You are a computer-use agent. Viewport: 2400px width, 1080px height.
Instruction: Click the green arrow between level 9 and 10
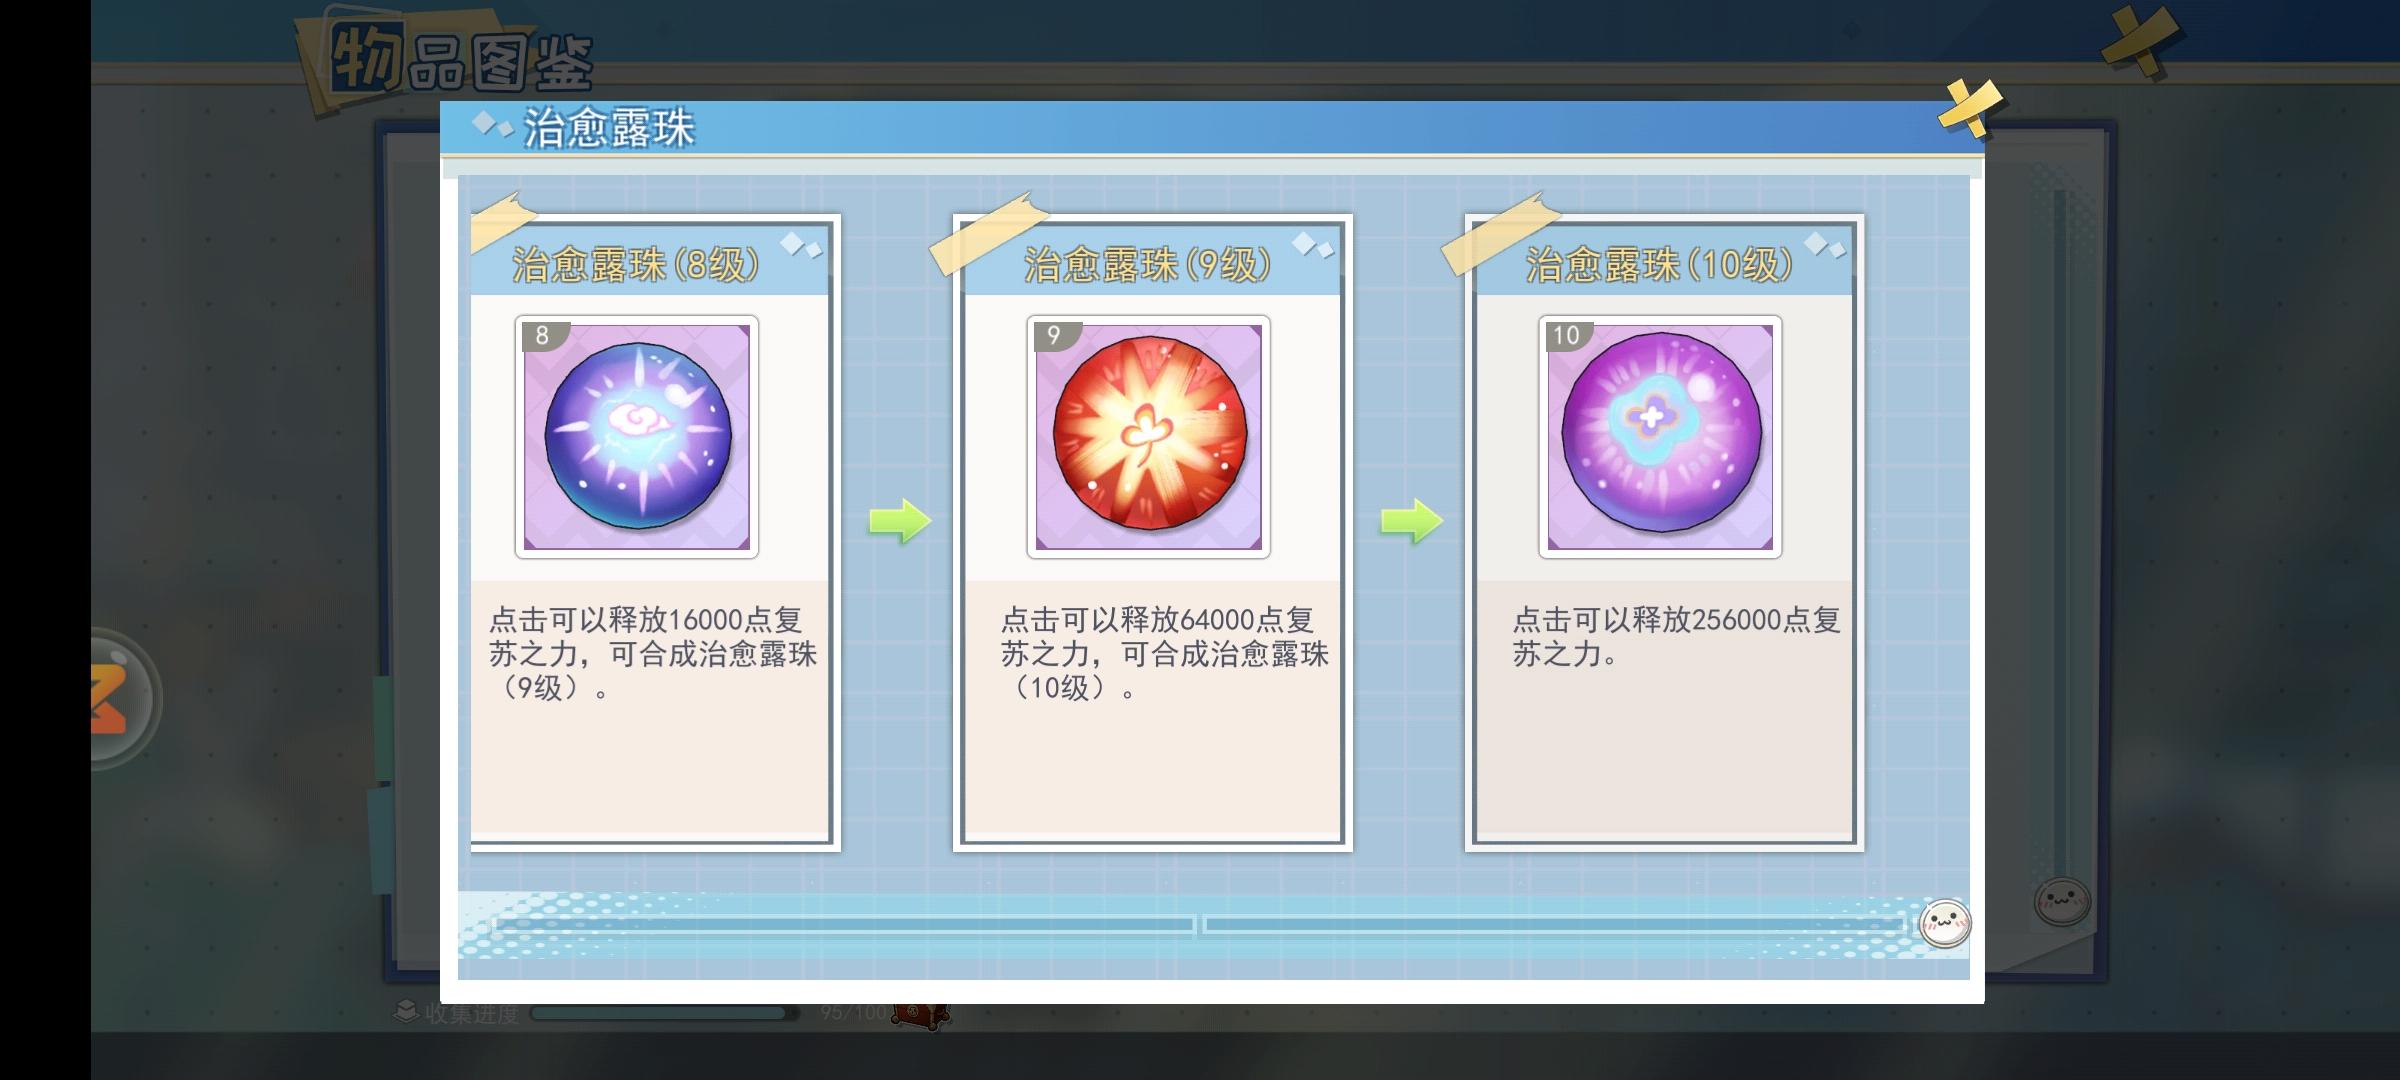pos(1412,520)
